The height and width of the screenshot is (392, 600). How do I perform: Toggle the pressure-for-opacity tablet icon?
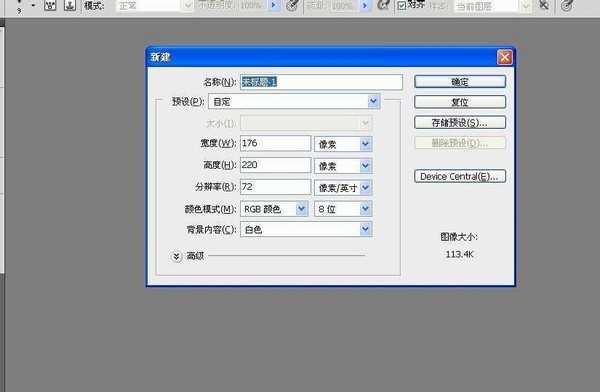293,5
